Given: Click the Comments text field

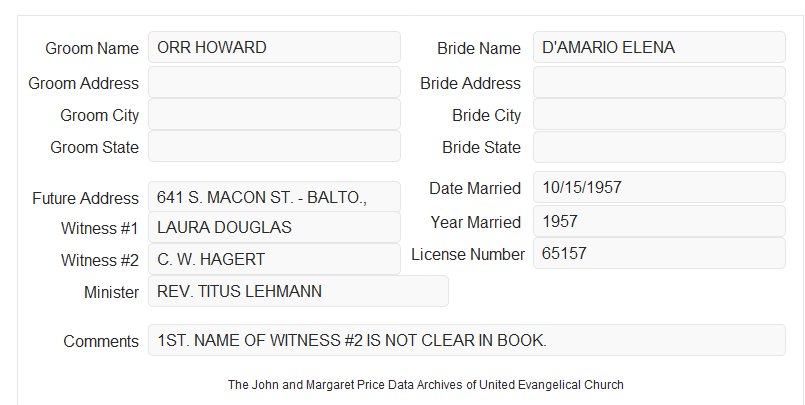Looking at the screenshot, I should [x=467, y=340].
